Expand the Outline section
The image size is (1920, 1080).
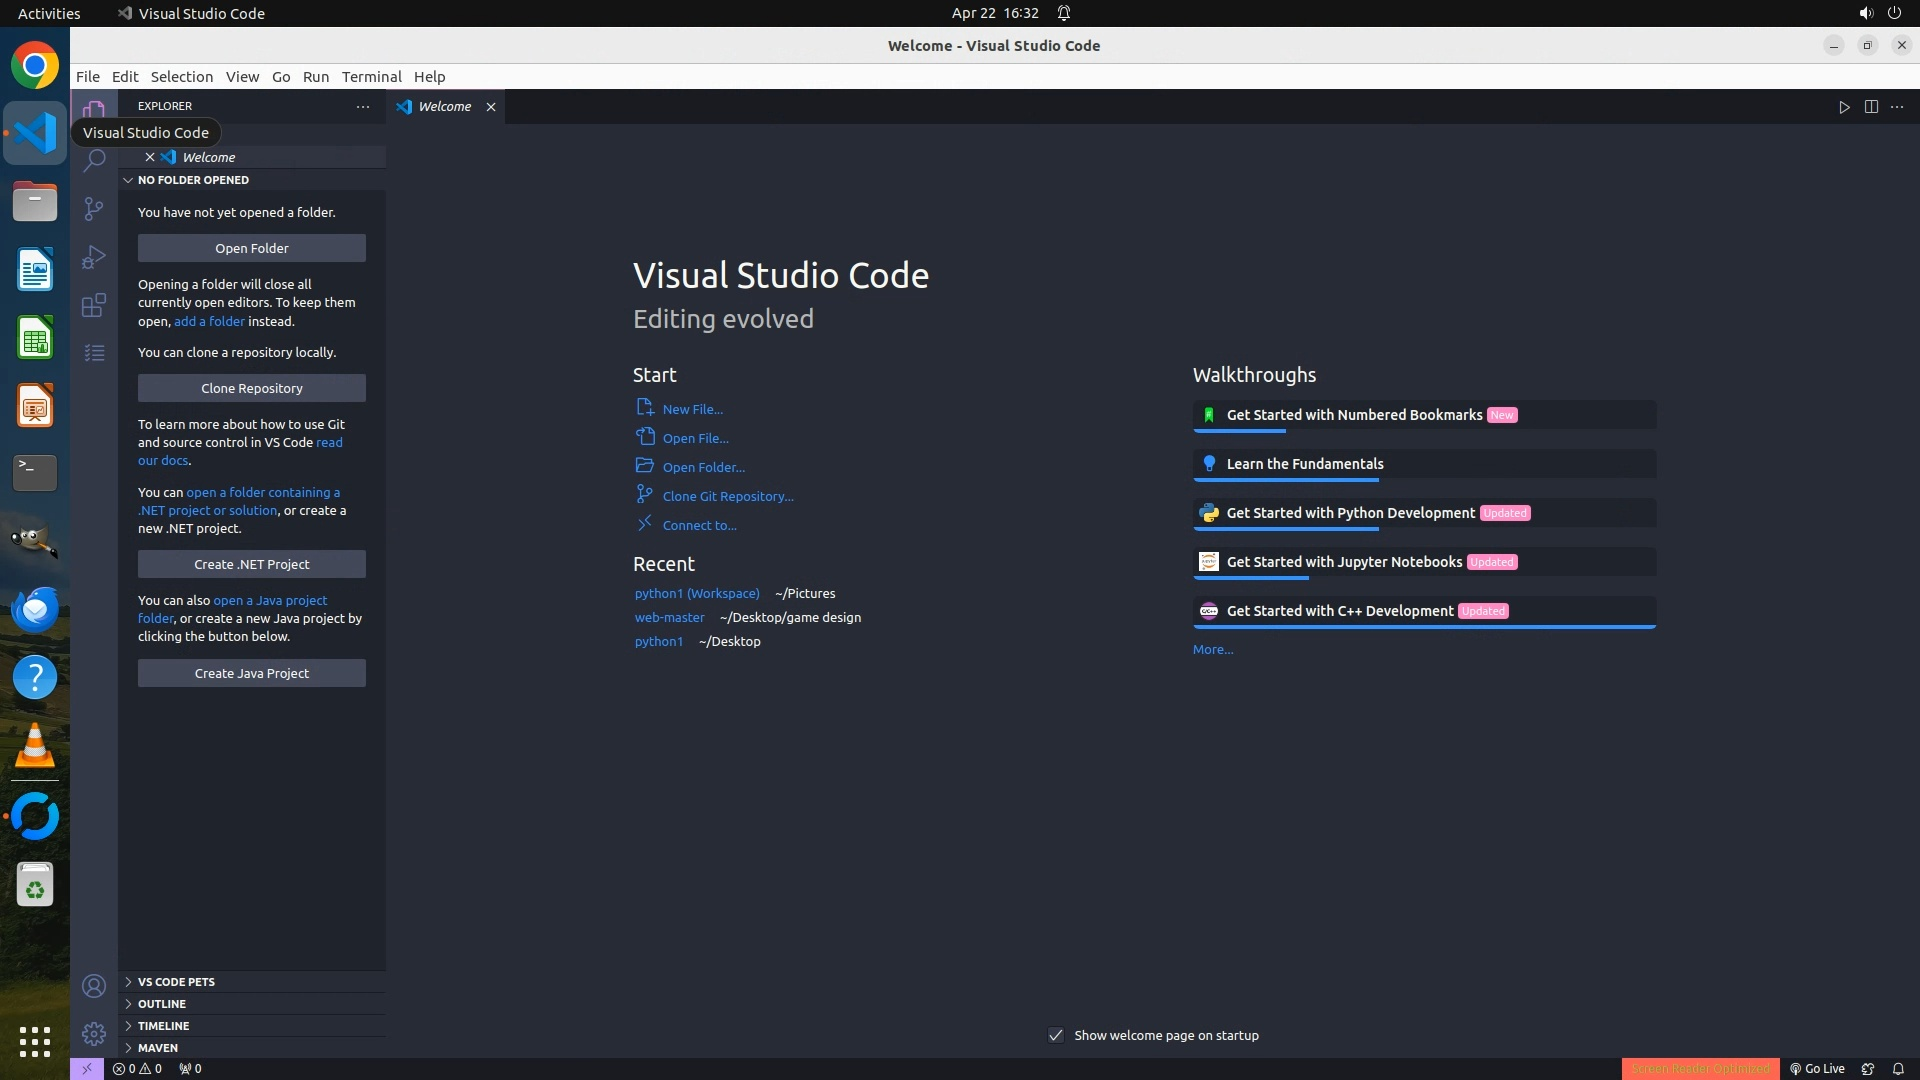pyautogui.click(x=162, y=1004)
